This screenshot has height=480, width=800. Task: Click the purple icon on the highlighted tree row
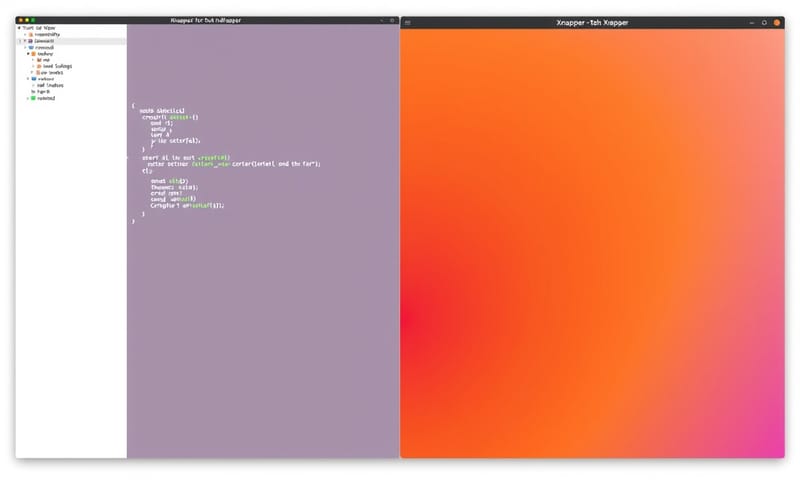coord(31,40)
